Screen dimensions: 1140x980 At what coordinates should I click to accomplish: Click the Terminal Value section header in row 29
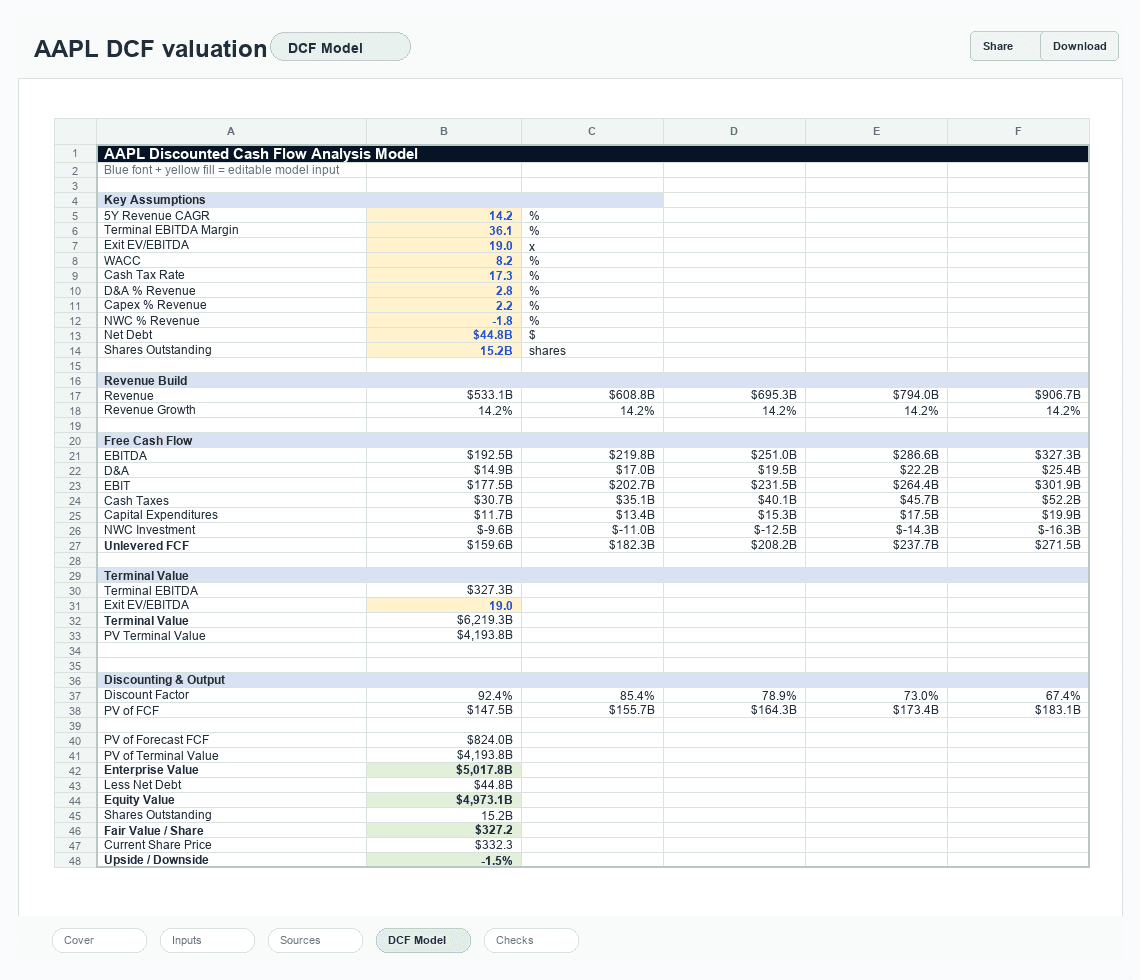[593, 575]
